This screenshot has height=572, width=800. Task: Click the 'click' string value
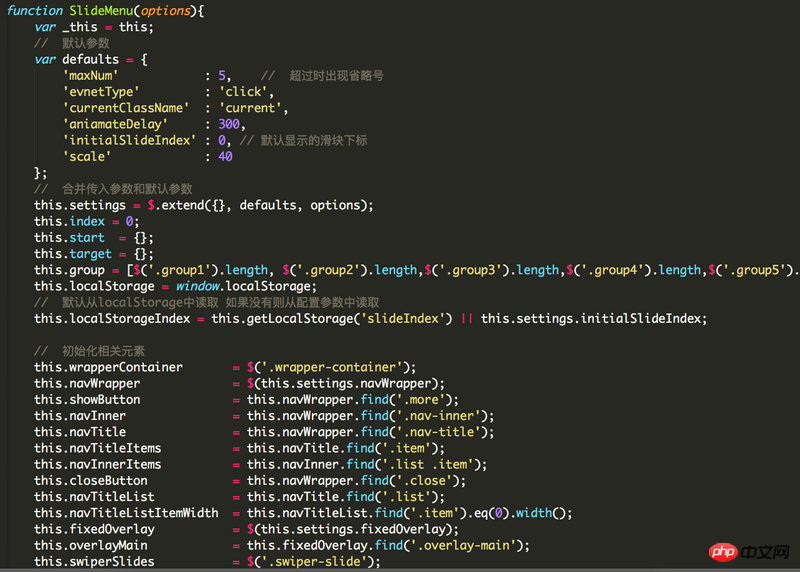pyautogui.click(x=243, y=91)
